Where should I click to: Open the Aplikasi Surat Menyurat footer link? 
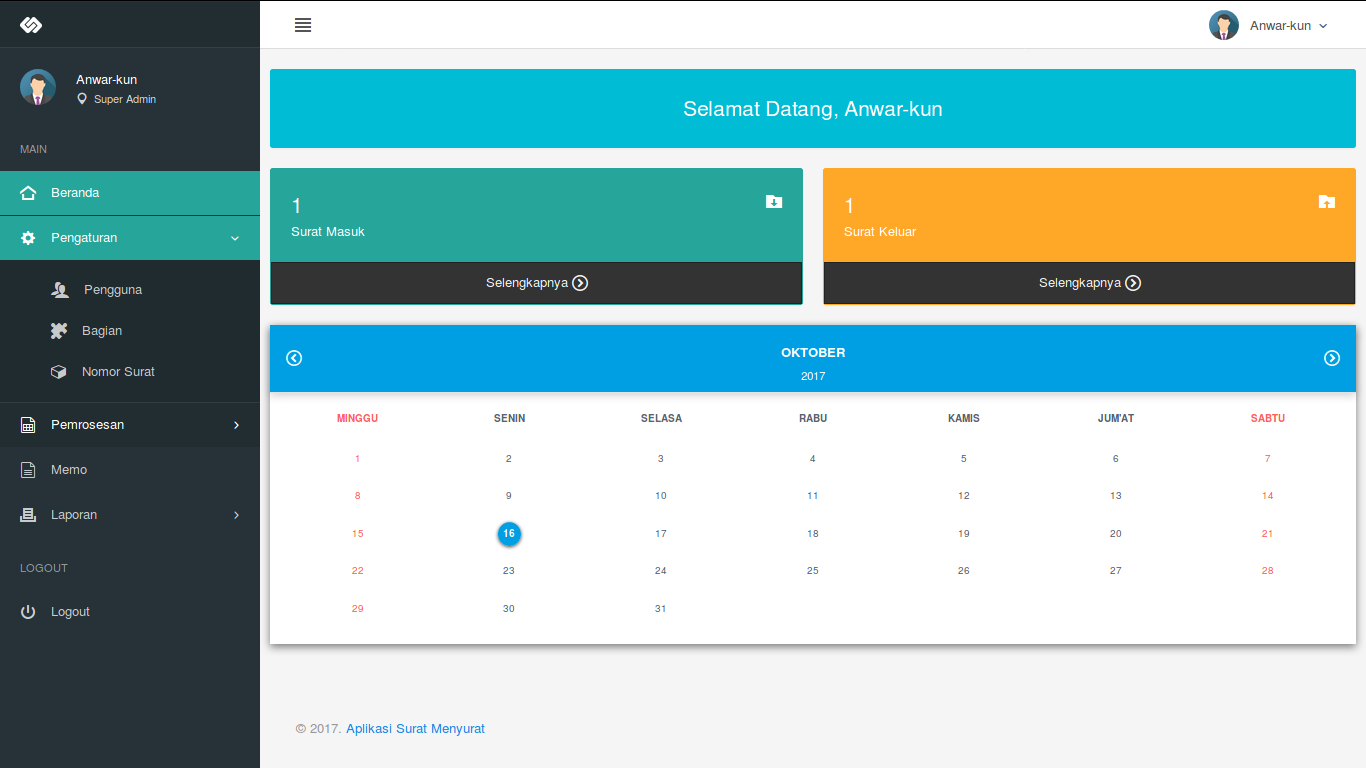pyautogui.click(x=415, y=729)
